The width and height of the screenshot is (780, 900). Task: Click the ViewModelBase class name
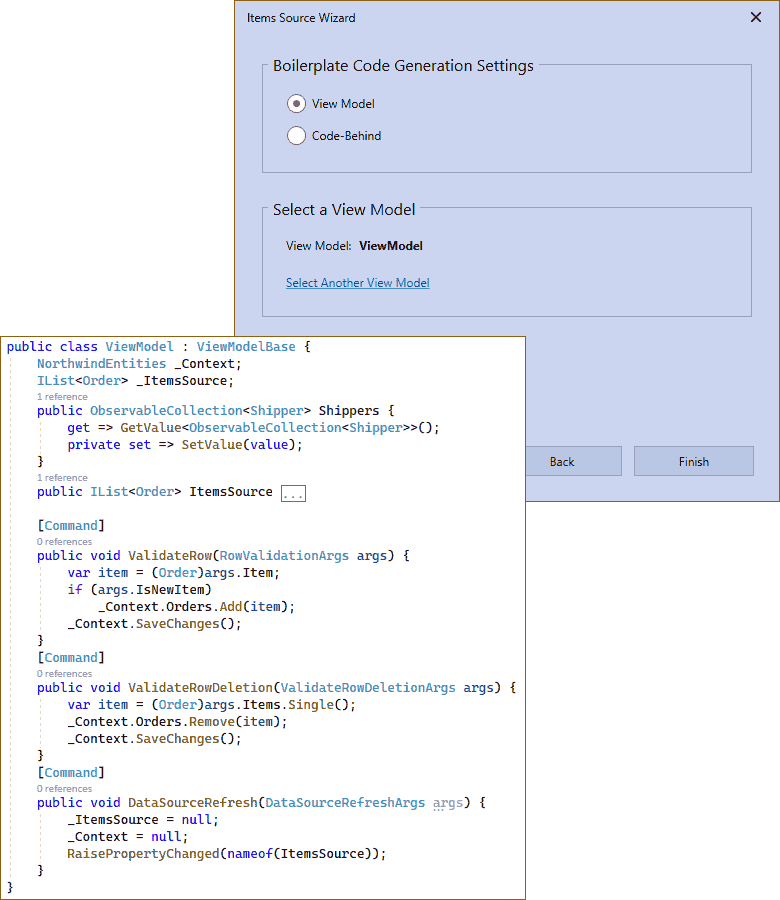(246, 347)
